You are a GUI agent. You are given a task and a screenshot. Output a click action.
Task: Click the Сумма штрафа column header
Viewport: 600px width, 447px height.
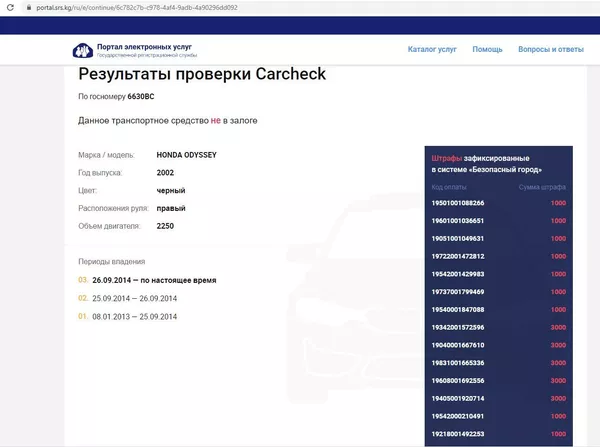point(542,187)
